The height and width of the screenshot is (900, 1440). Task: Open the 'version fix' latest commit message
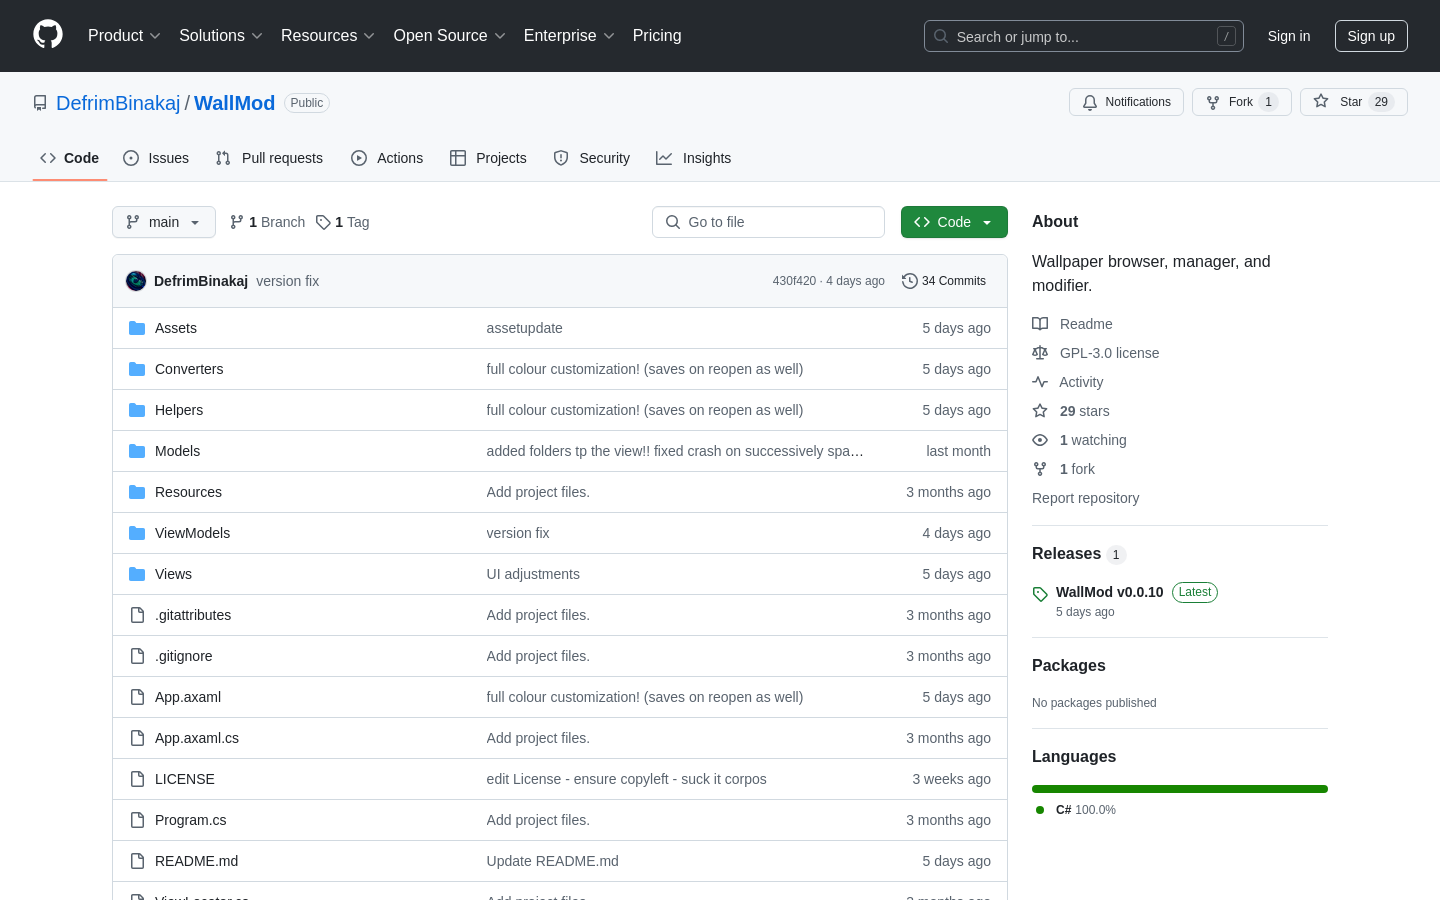(287, 281)
